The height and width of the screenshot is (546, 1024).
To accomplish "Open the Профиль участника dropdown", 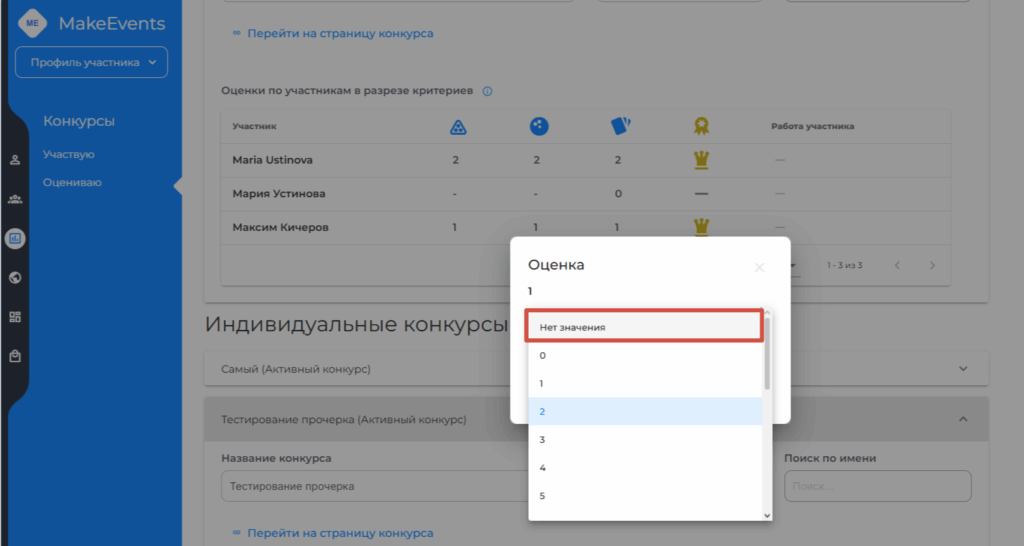I will pos(91,62).
